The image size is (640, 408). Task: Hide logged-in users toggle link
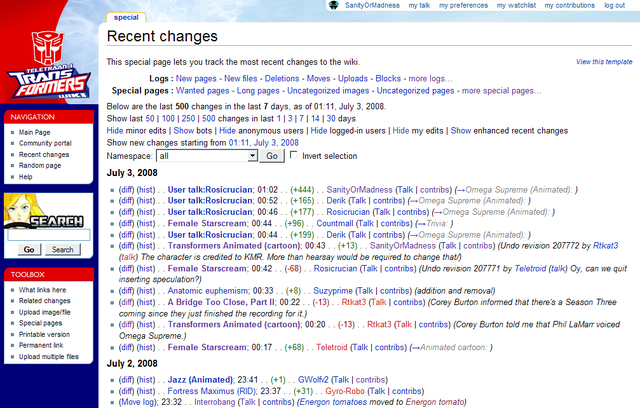pyautogui.click(x=319, y=131)
